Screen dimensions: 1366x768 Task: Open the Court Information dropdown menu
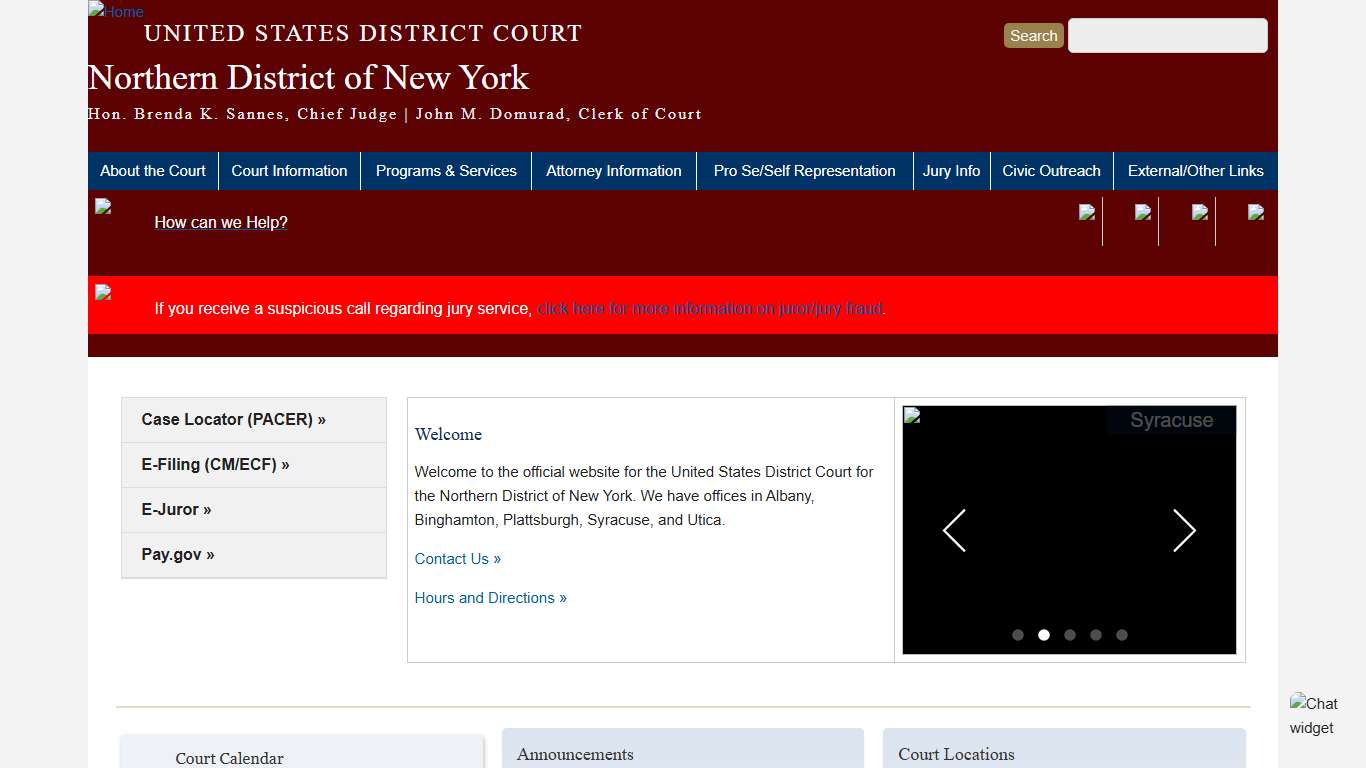click(x=289, y=170)
